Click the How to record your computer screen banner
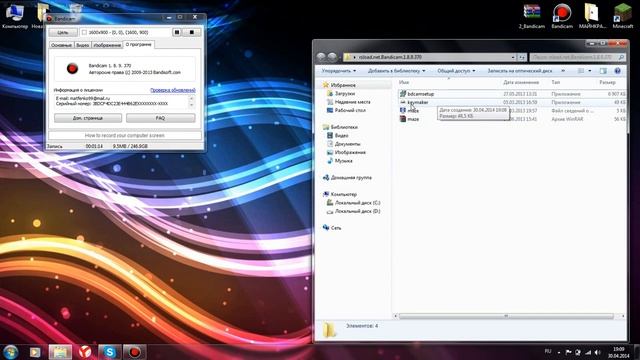 (x=124, y=135)
